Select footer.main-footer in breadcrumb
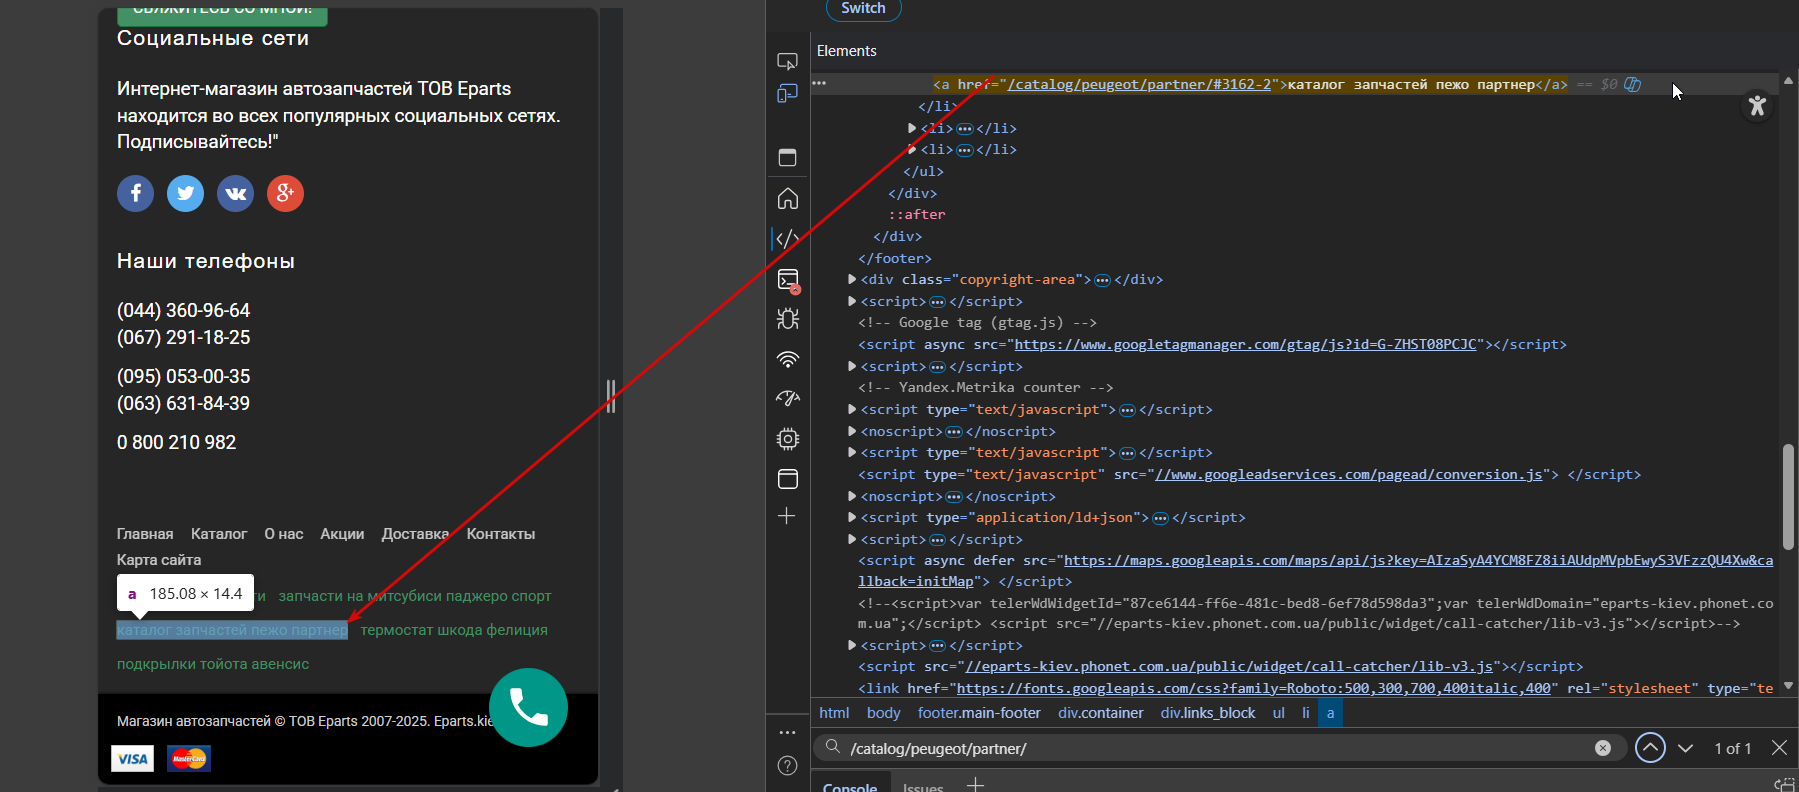Screen dimensions: 1799x792 coord(978,713)
